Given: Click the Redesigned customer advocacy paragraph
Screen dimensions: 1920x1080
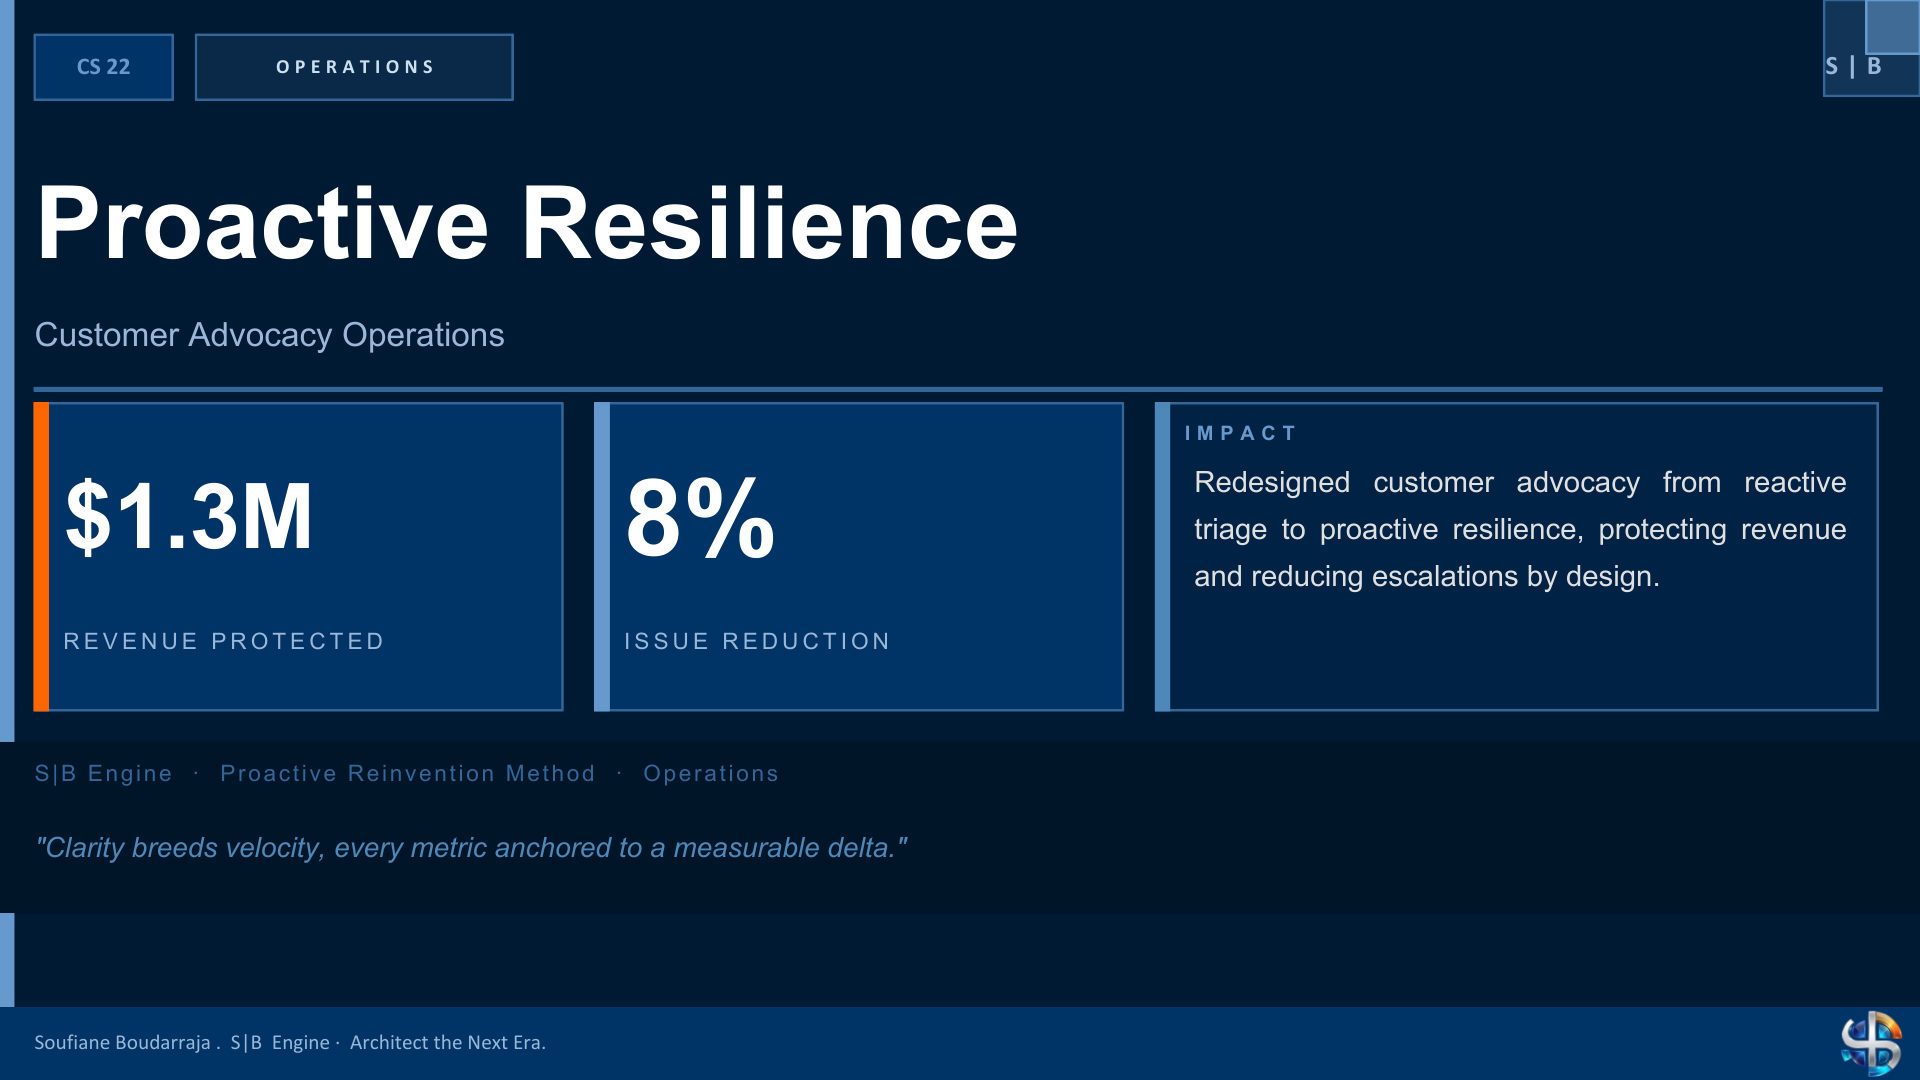Looking at the screenshot, I should 1520,529.
